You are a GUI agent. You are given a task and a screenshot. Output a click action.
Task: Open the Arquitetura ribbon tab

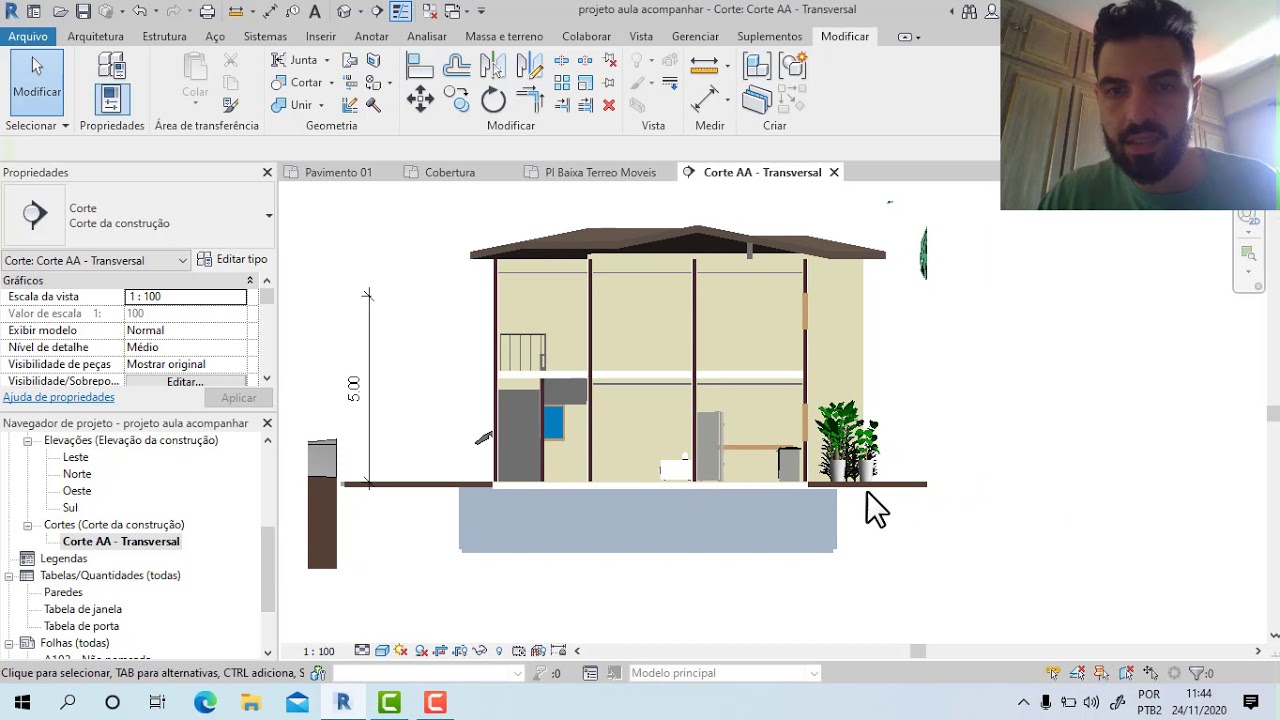coord(95,36)
